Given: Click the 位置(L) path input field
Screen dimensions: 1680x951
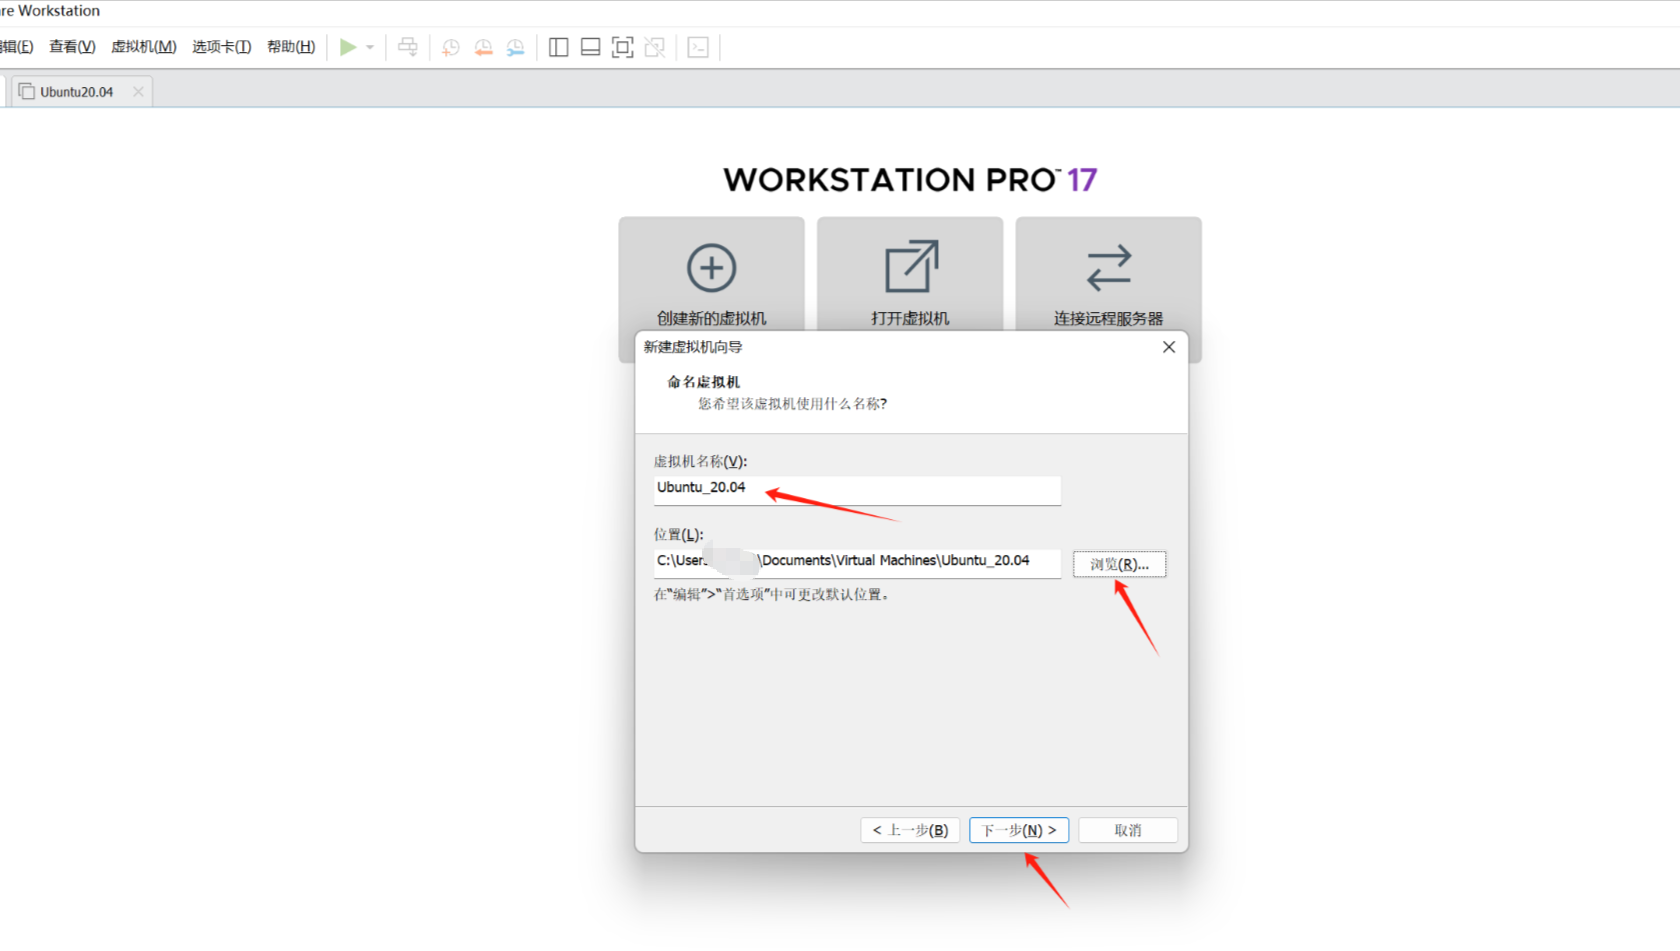Looking at the screenshot, I should tap(857, 562).
